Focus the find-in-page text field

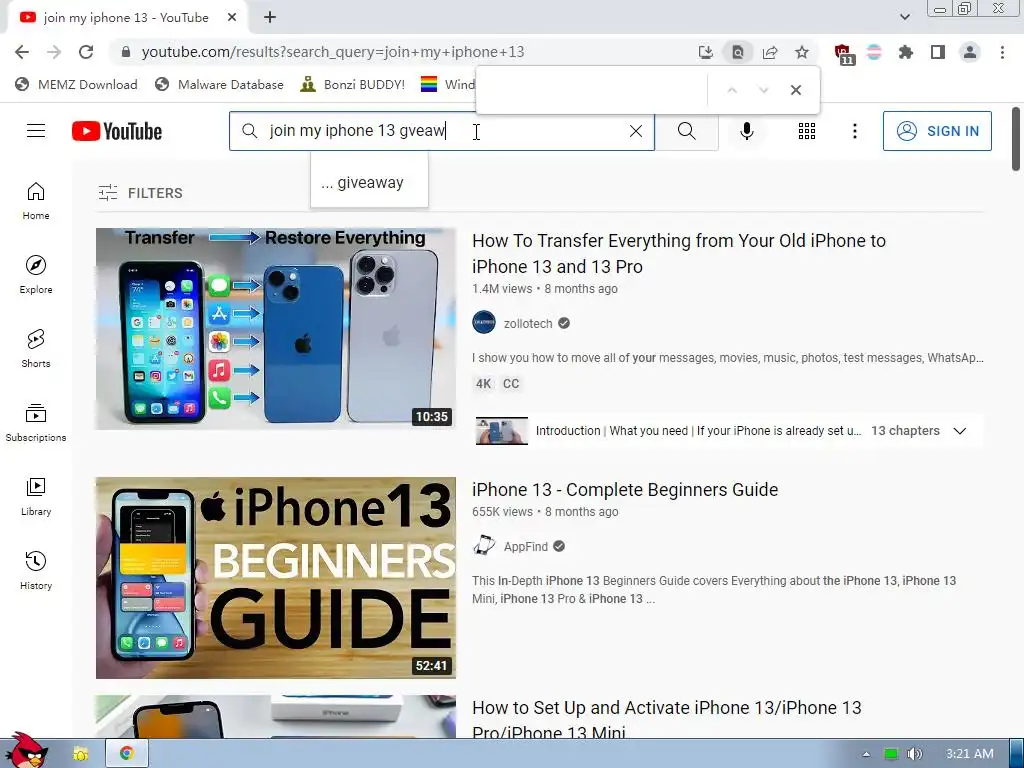click(594, 90)
